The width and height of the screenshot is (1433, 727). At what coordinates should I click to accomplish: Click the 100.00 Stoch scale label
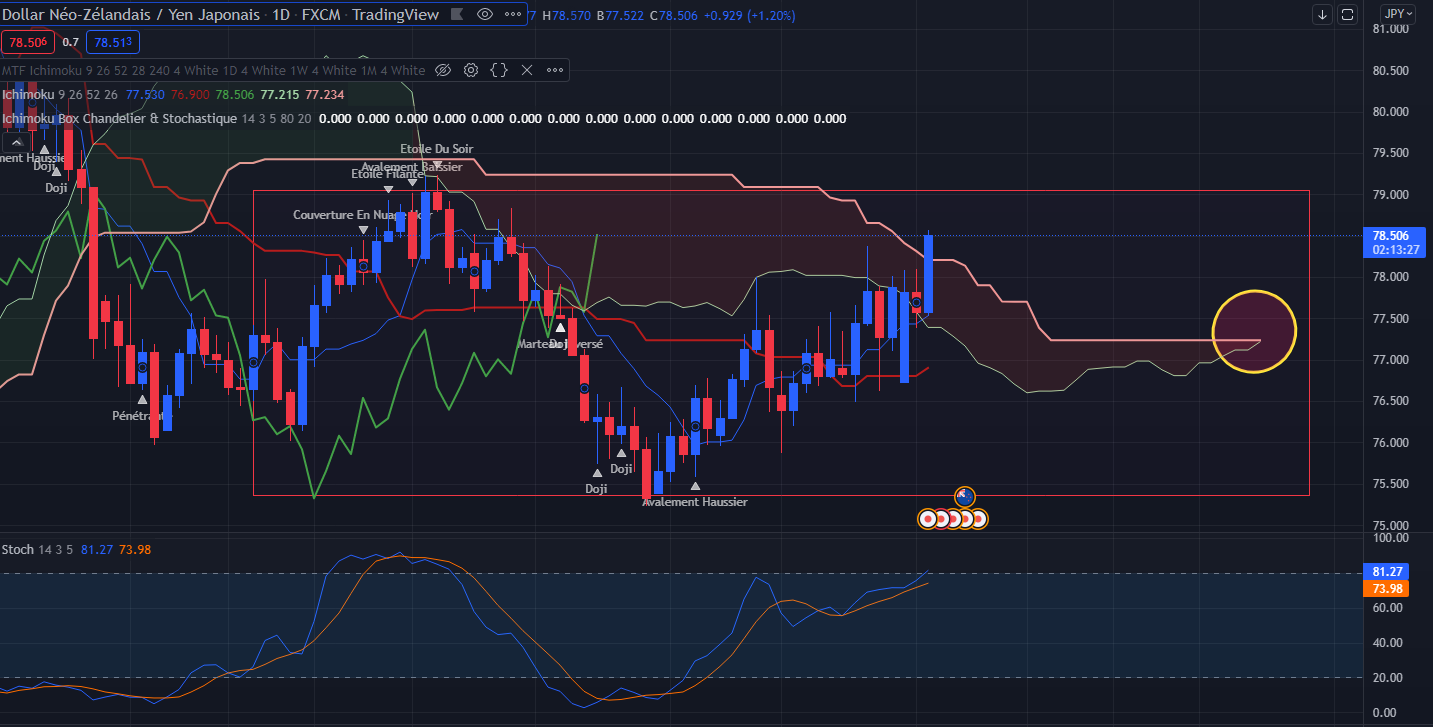[1389, 538]
